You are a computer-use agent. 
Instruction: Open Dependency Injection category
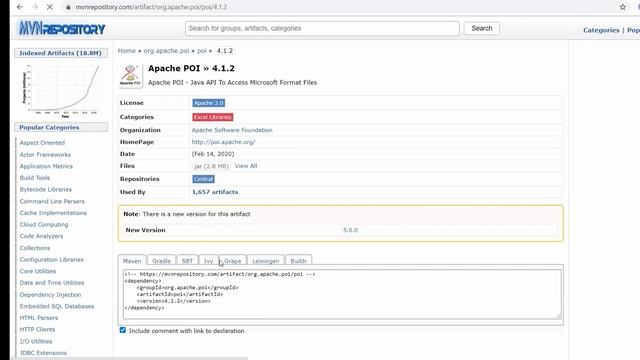(50, 295)
